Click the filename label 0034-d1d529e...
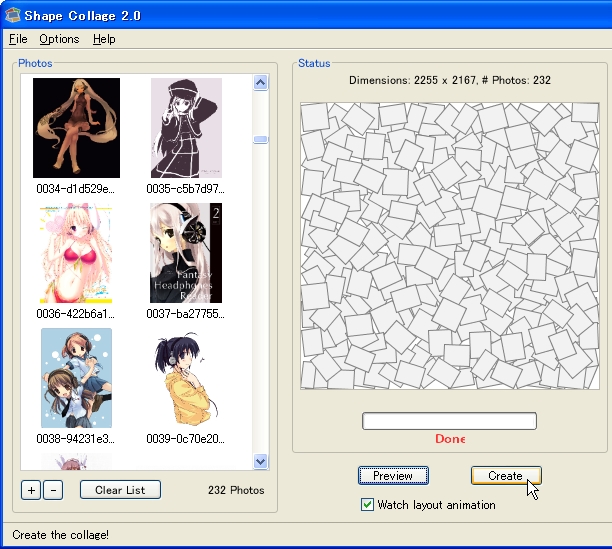This screenshot has width=612, height=549. coord(75,189)
